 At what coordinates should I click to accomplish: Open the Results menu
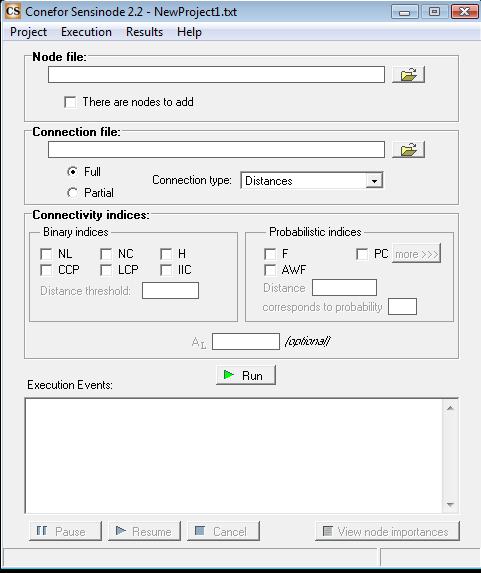coord(144,32)
